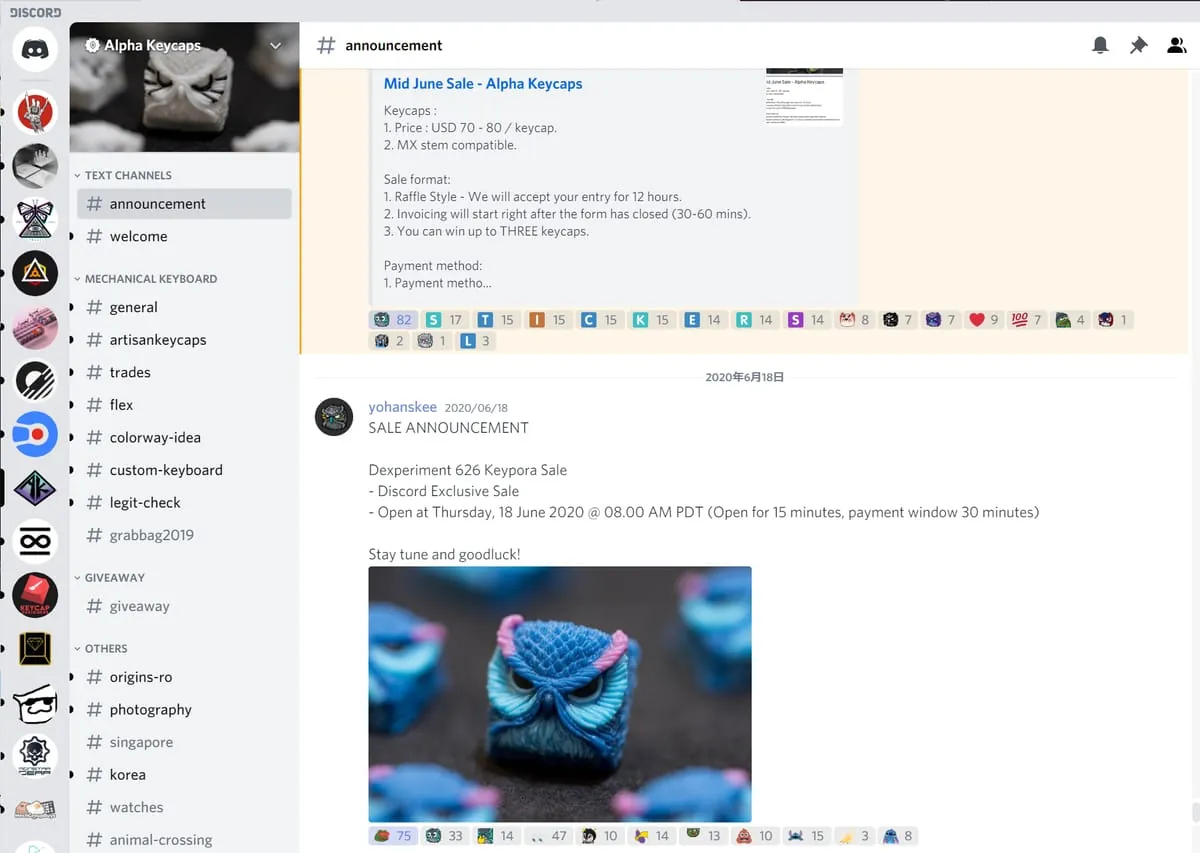Open the MONSTAR gear logo server
The width and height of the screenshot is (1200, 853).
(x=35, y=757)
